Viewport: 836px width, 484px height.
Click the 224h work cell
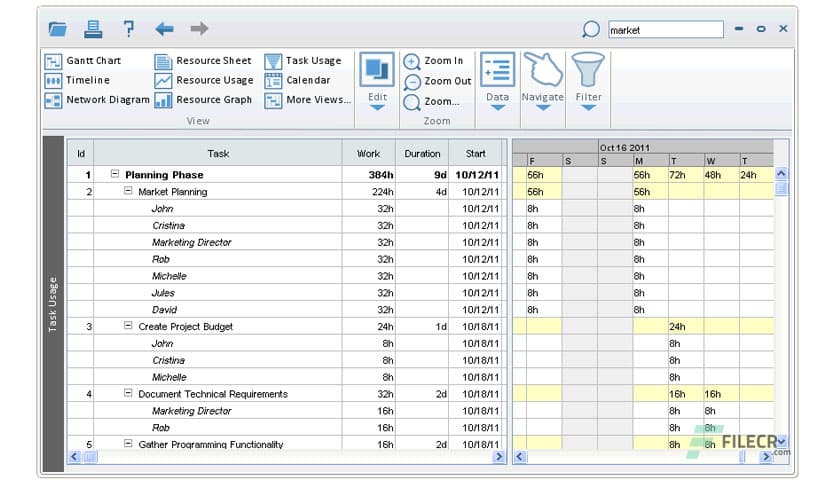(x=369, y=192)
